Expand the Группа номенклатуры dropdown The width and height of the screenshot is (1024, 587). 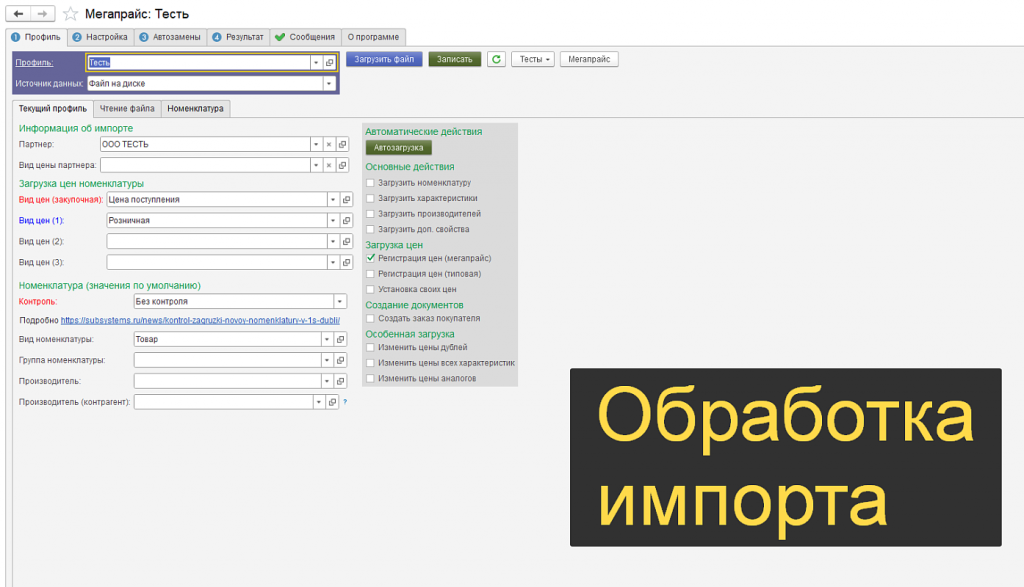(327, 360)
